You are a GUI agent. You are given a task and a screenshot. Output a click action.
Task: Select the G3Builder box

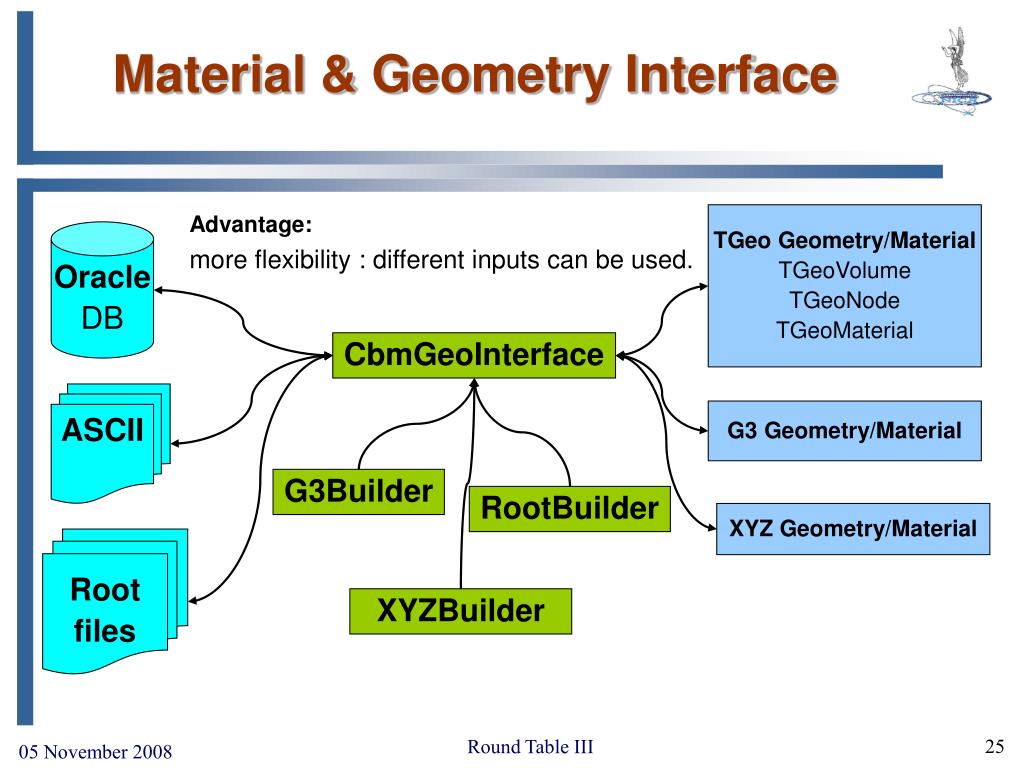tap(359, 492)
